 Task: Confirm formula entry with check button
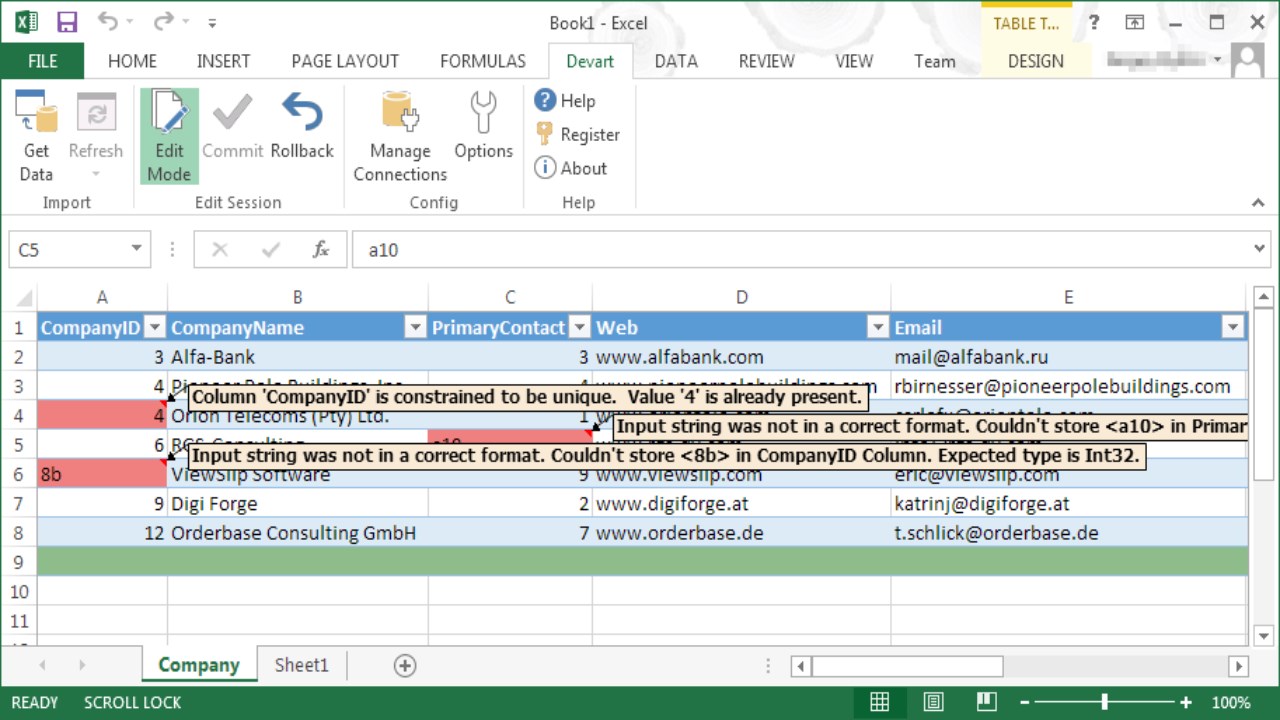(x=270, y=250)
